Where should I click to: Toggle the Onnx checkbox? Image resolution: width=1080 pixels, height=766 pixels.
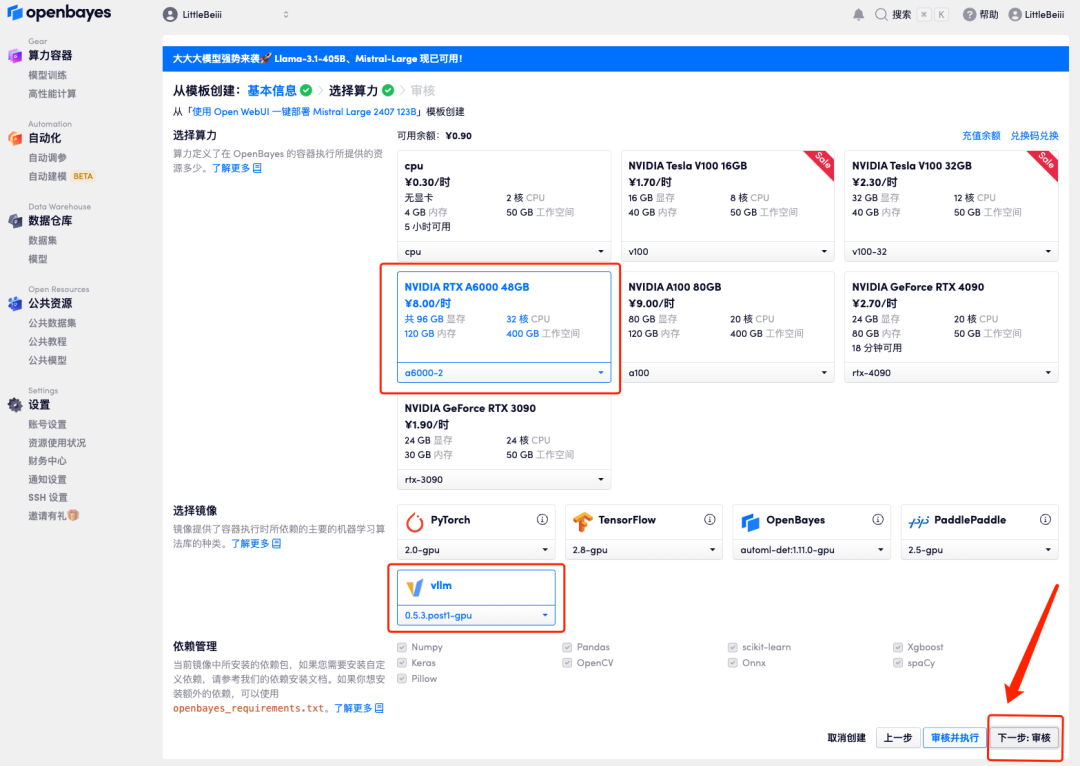[732, 663]
